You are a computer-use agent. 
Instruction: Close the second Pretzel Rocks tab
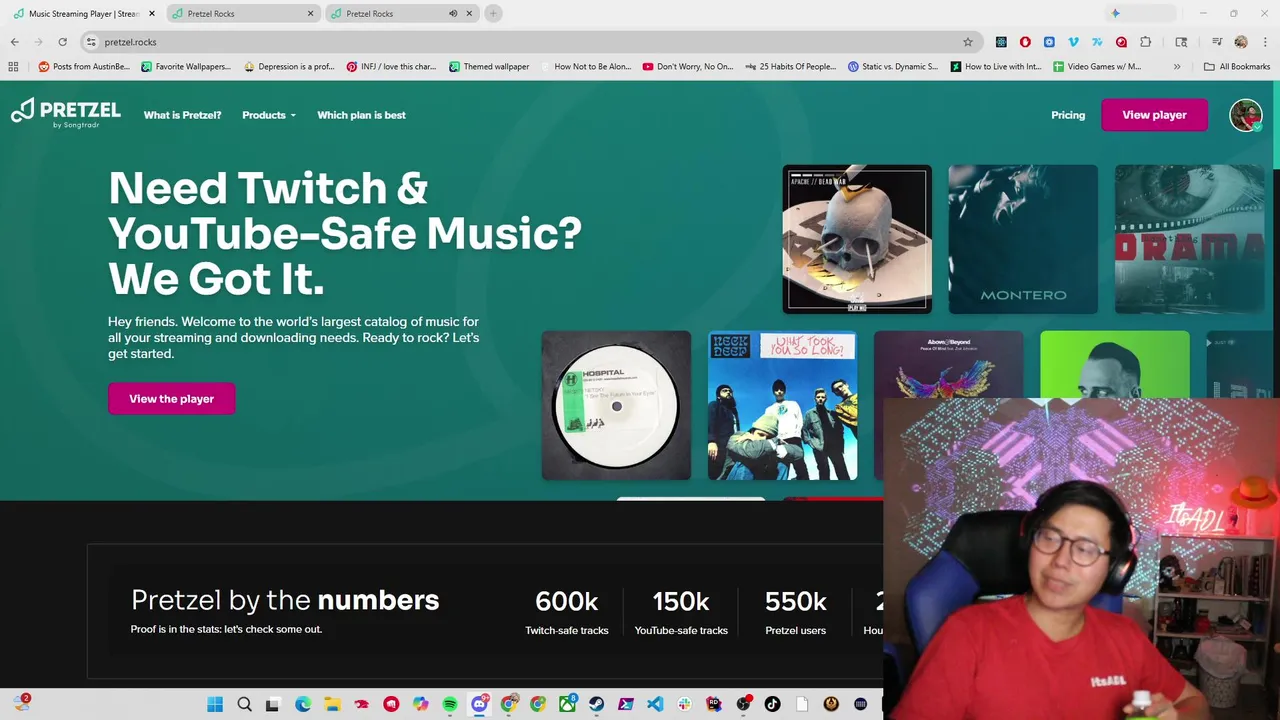pos(310,14)
